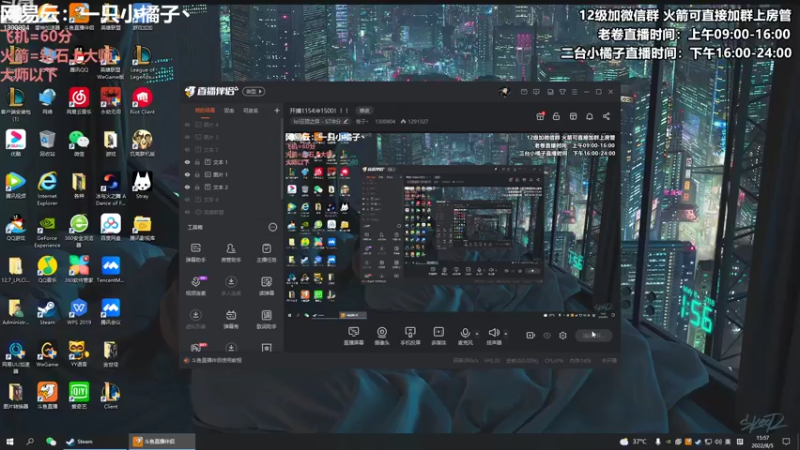The image size is (800, 450).
Task: Open the gift box icon with red badge
Action: (x=540, y=116)
